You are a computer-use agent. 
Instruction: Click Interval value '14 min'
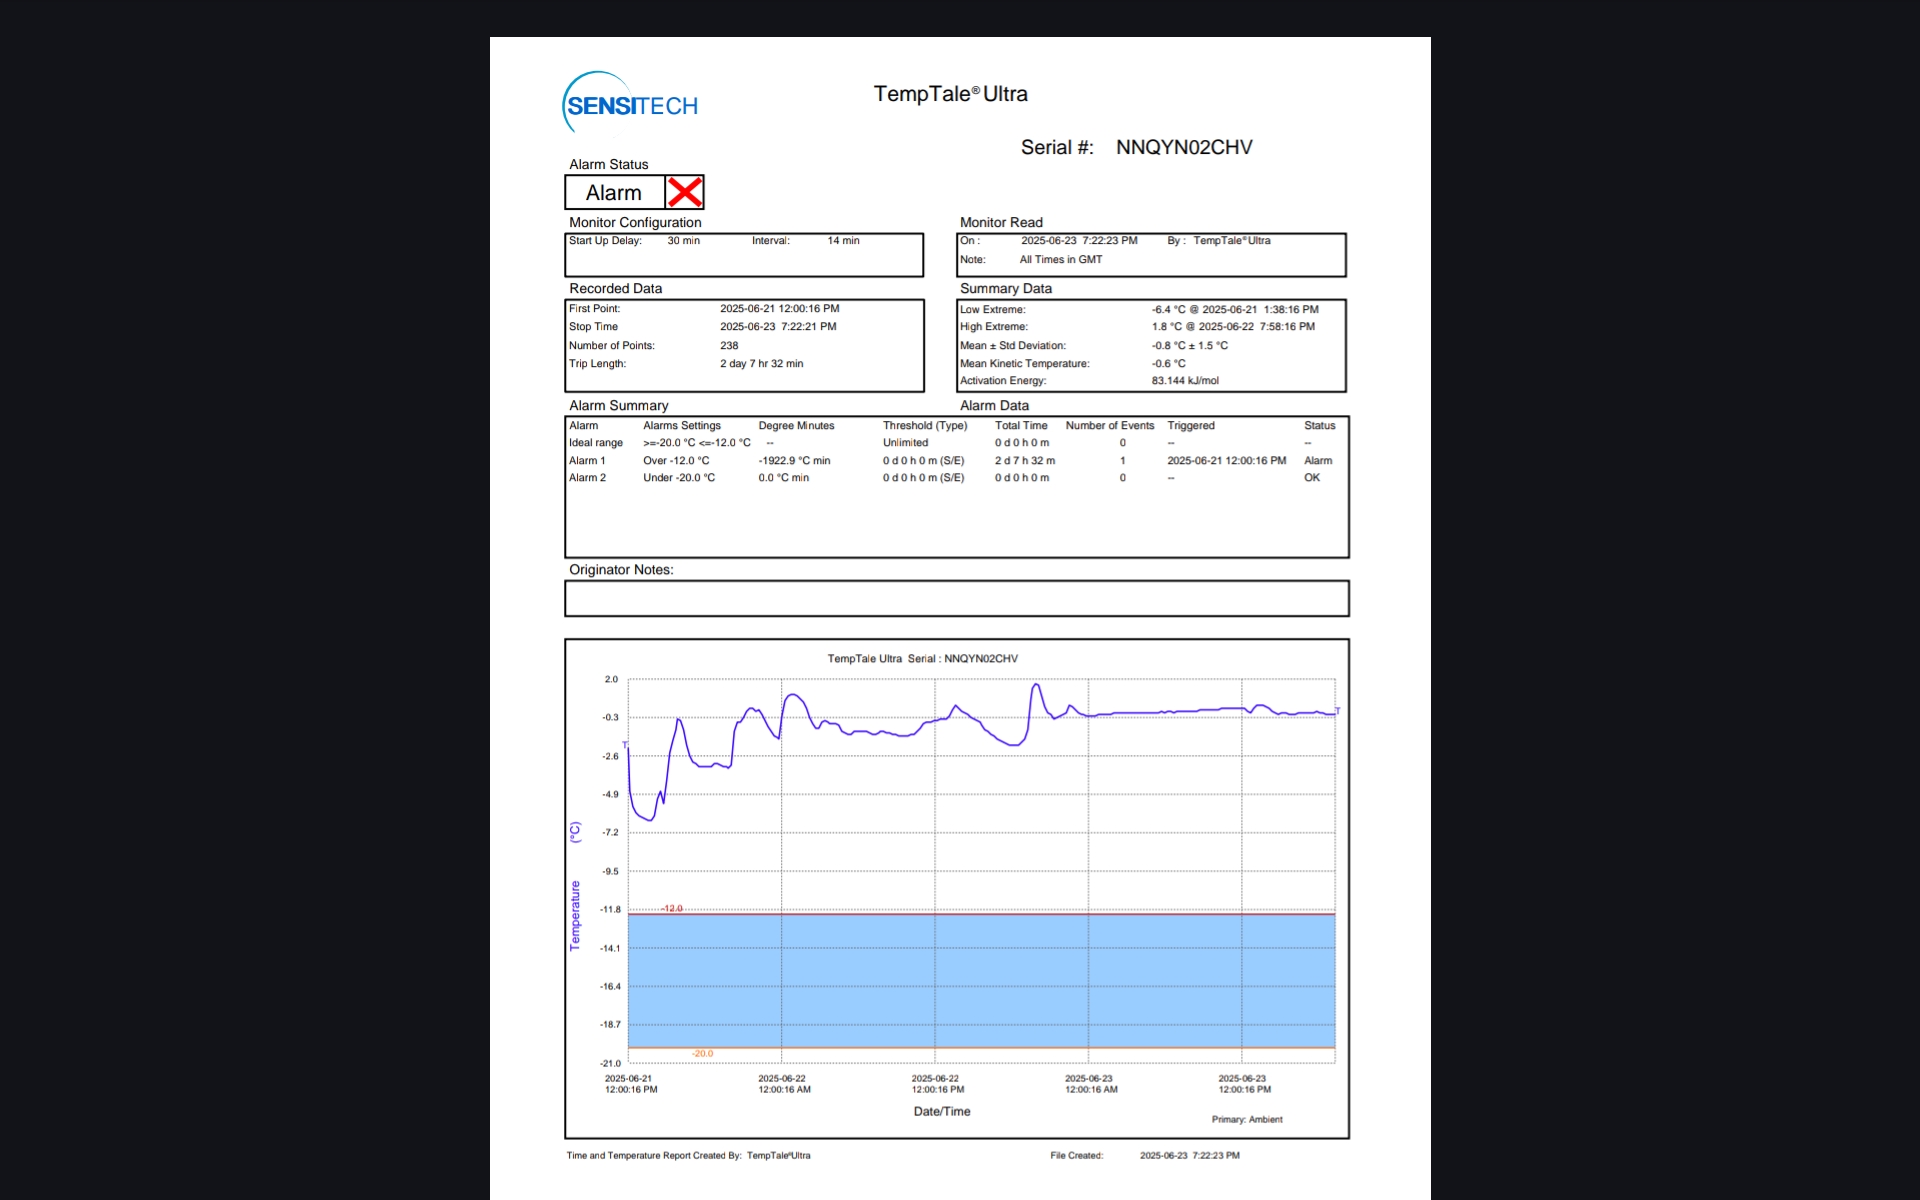click(x=843, y=241)
